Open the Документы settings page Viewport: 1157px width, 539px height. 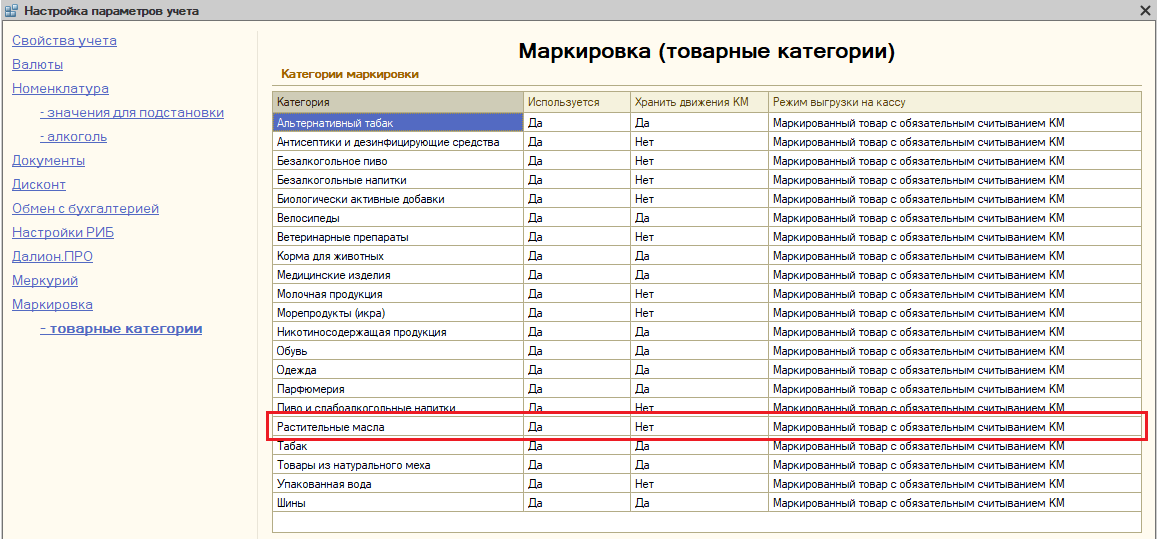(48, 161)
